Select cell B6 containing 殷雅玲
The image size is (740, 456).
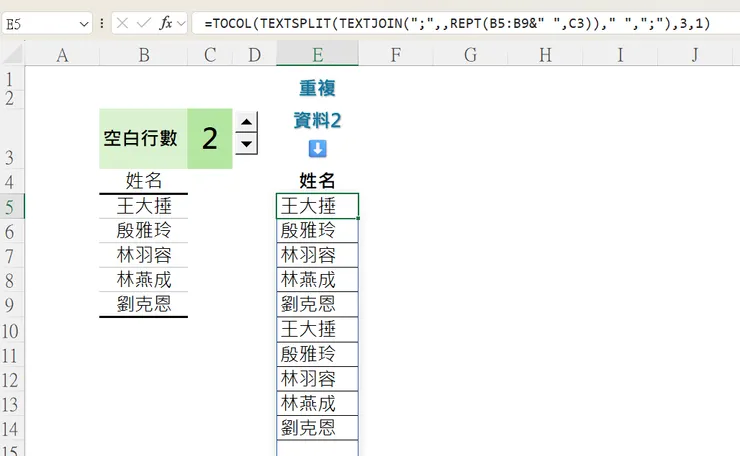coord(143,231)
